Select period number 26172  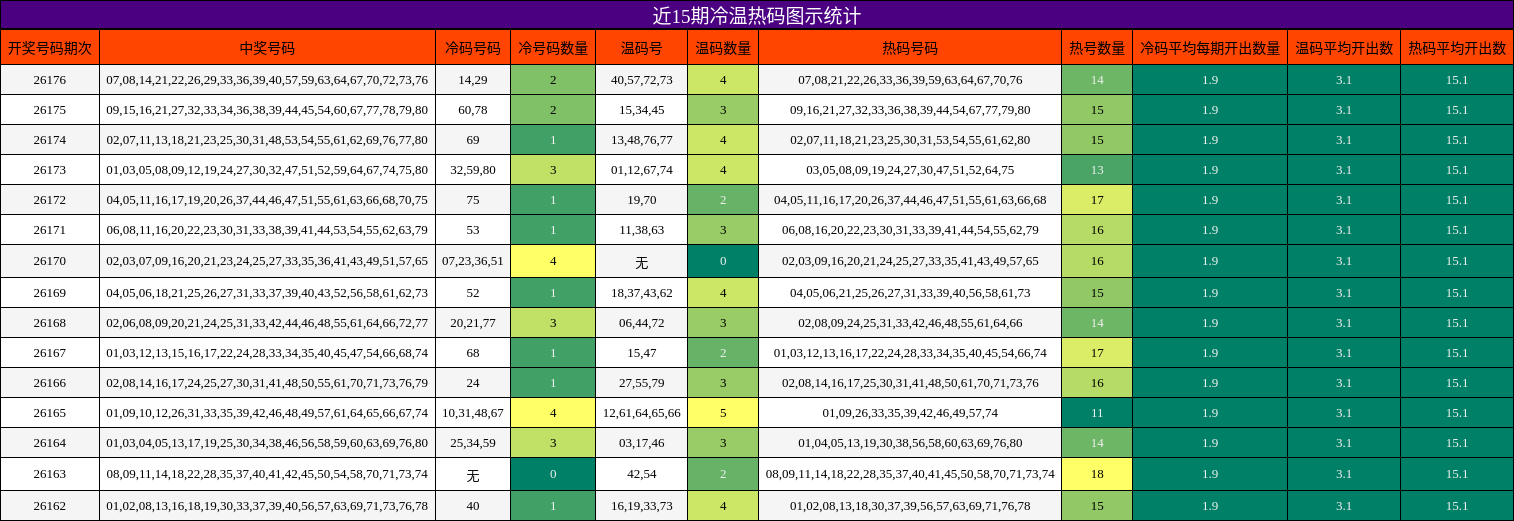point(50,200)
